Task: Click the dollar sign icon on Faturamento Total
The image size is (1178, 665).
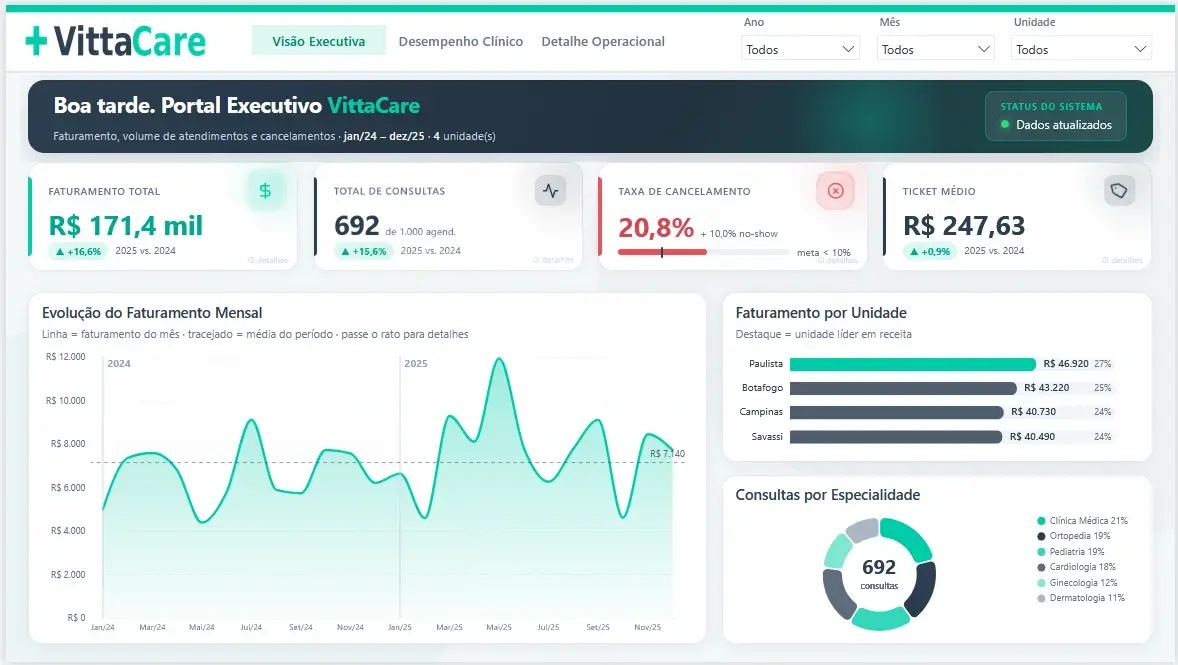Action: (265, 191)
